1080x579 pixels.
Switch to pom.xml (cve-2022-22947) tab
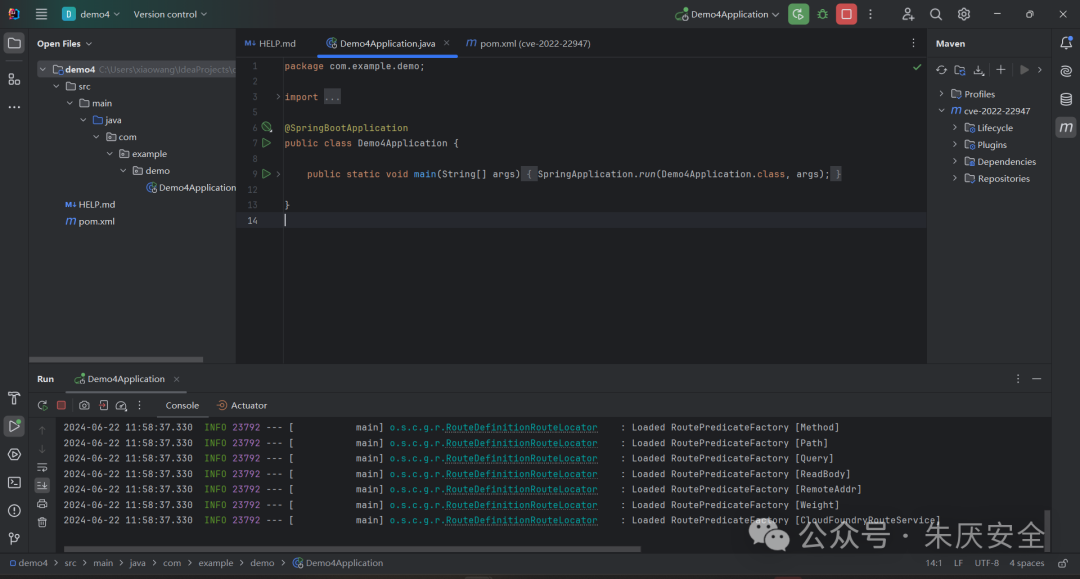528,43
